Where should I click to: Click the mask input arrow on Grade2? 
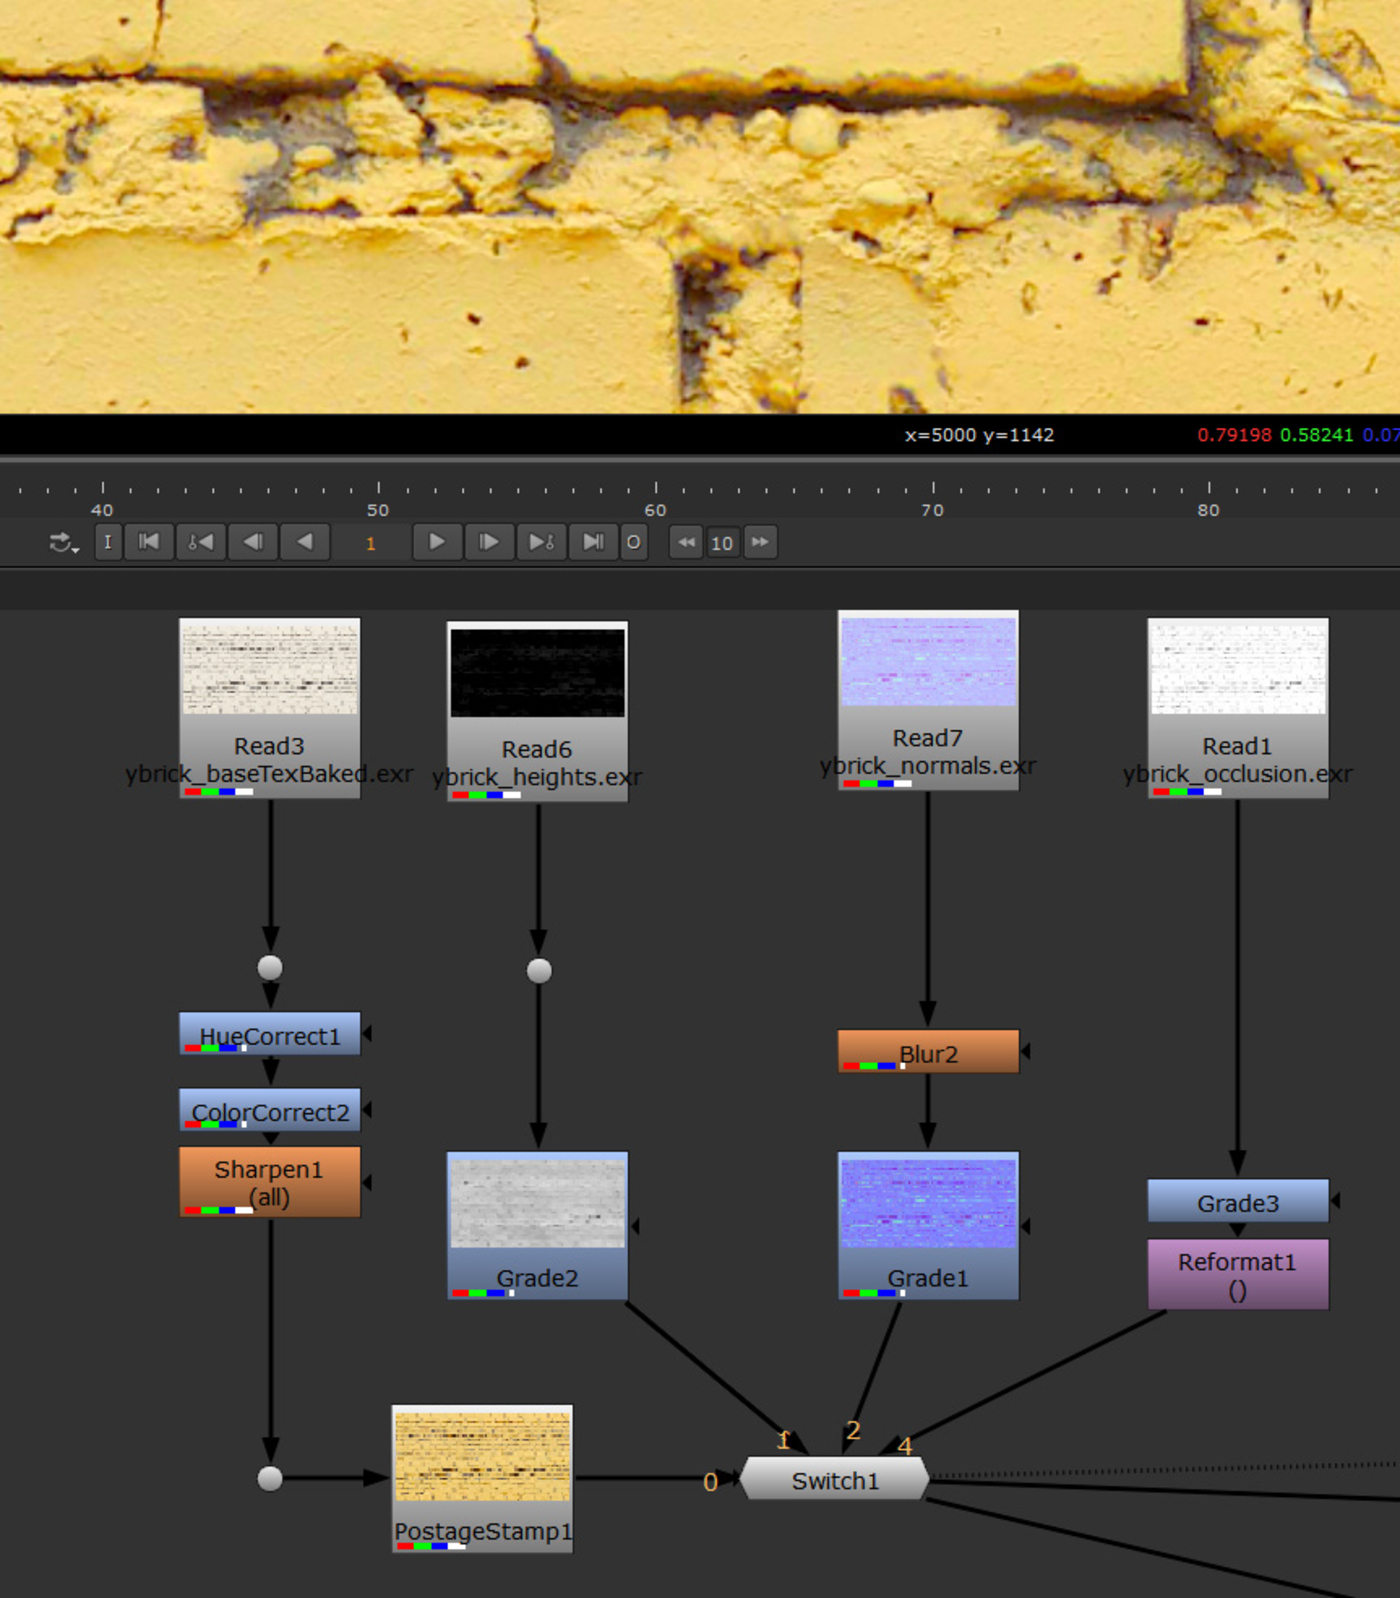point(635,1226)
